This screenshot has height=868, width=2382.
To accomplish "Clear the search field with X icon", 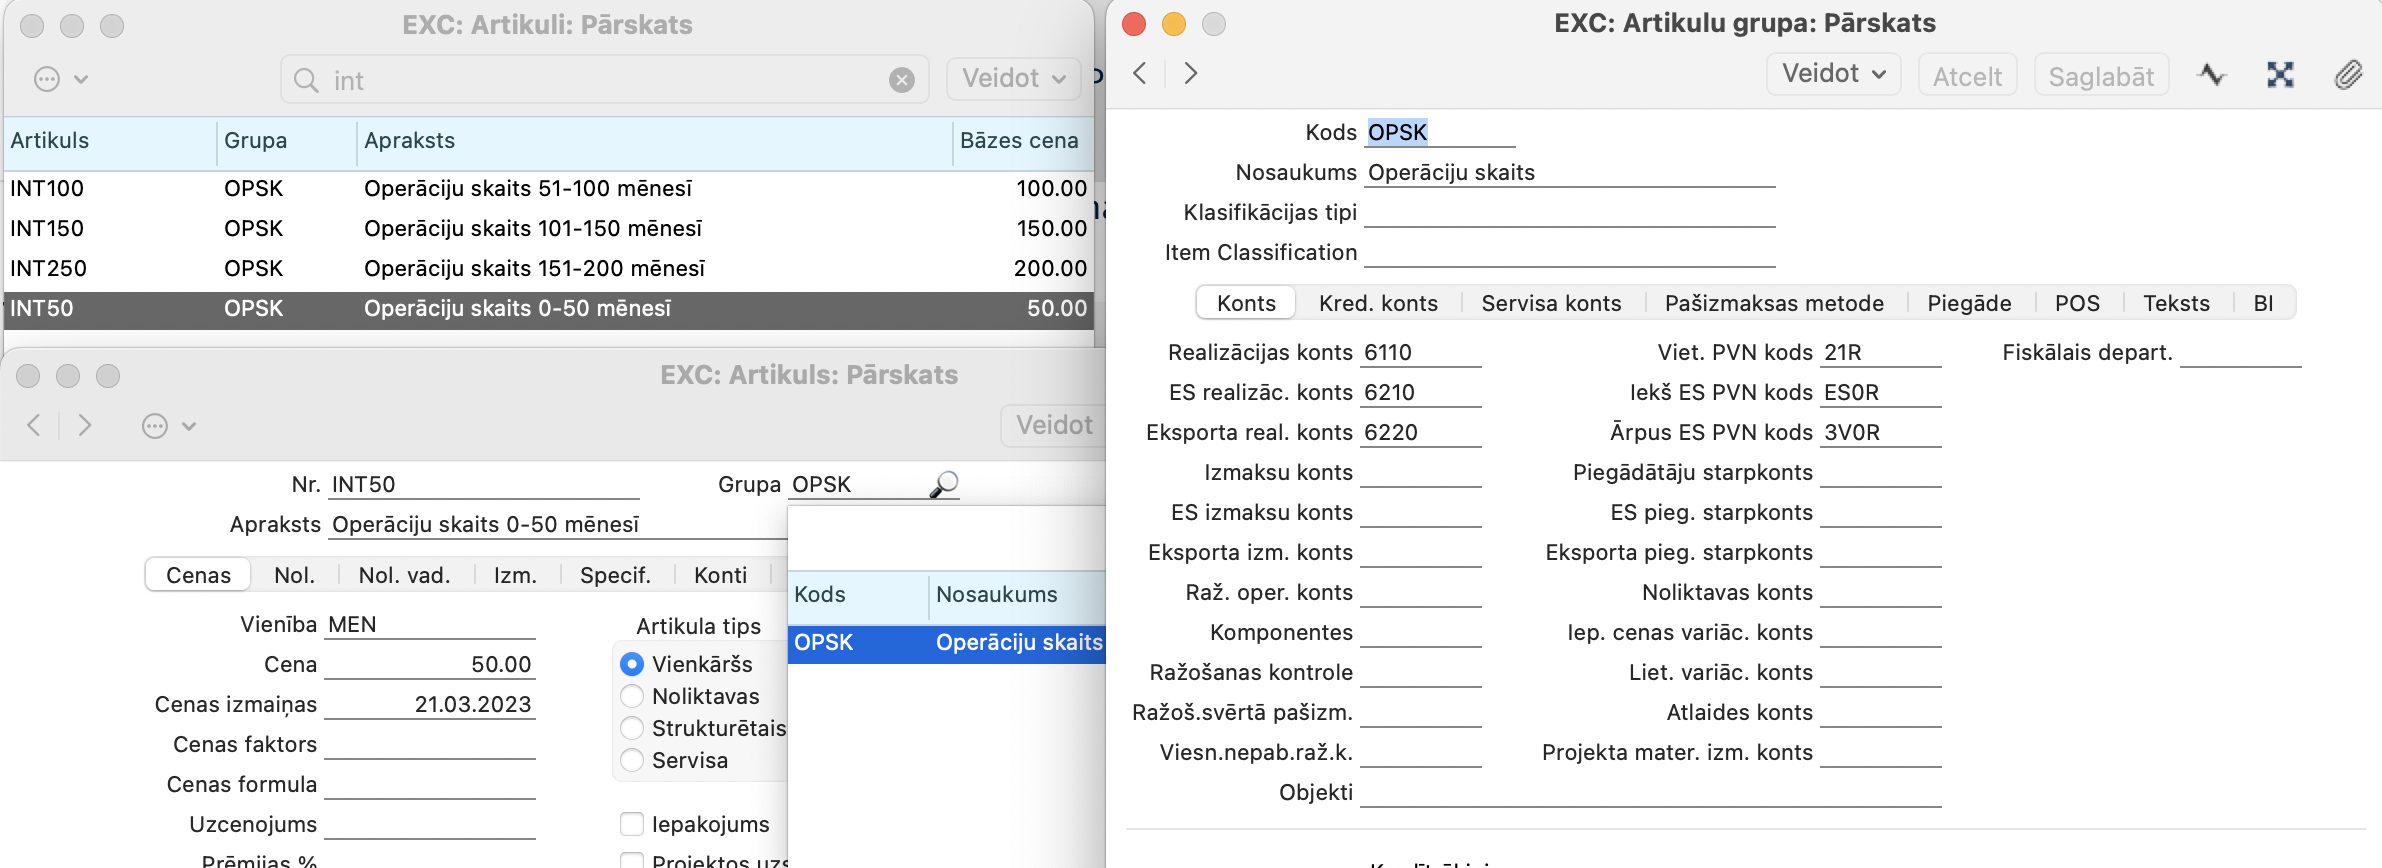I will pyautogui.click(x=901, y=80).
